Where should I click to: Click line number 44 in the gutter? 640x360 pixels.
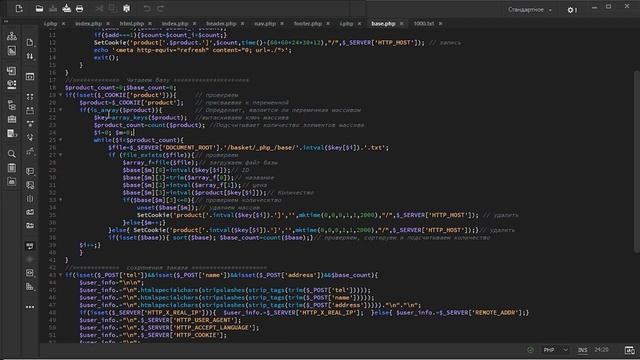click(52, 282)
